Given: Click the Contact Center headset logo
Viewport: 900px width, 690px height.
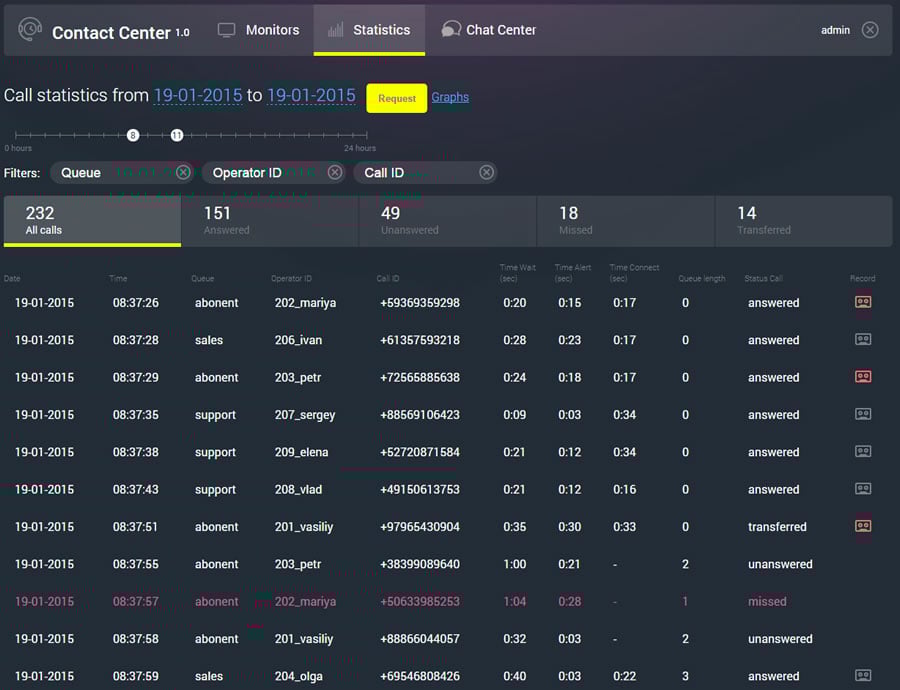Looking at the screenshot, I should 31,30.
